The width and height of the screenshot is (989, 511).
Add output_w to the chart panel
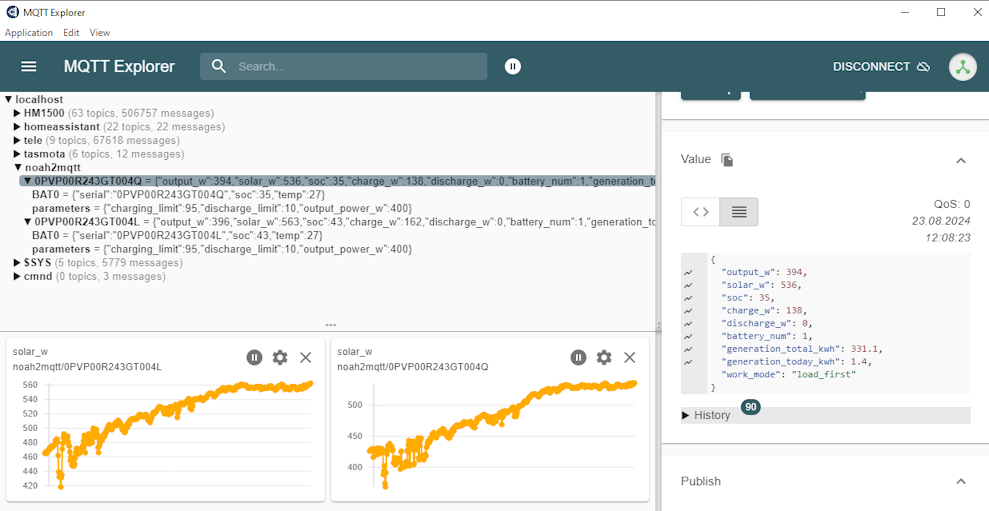coord(688,273)
